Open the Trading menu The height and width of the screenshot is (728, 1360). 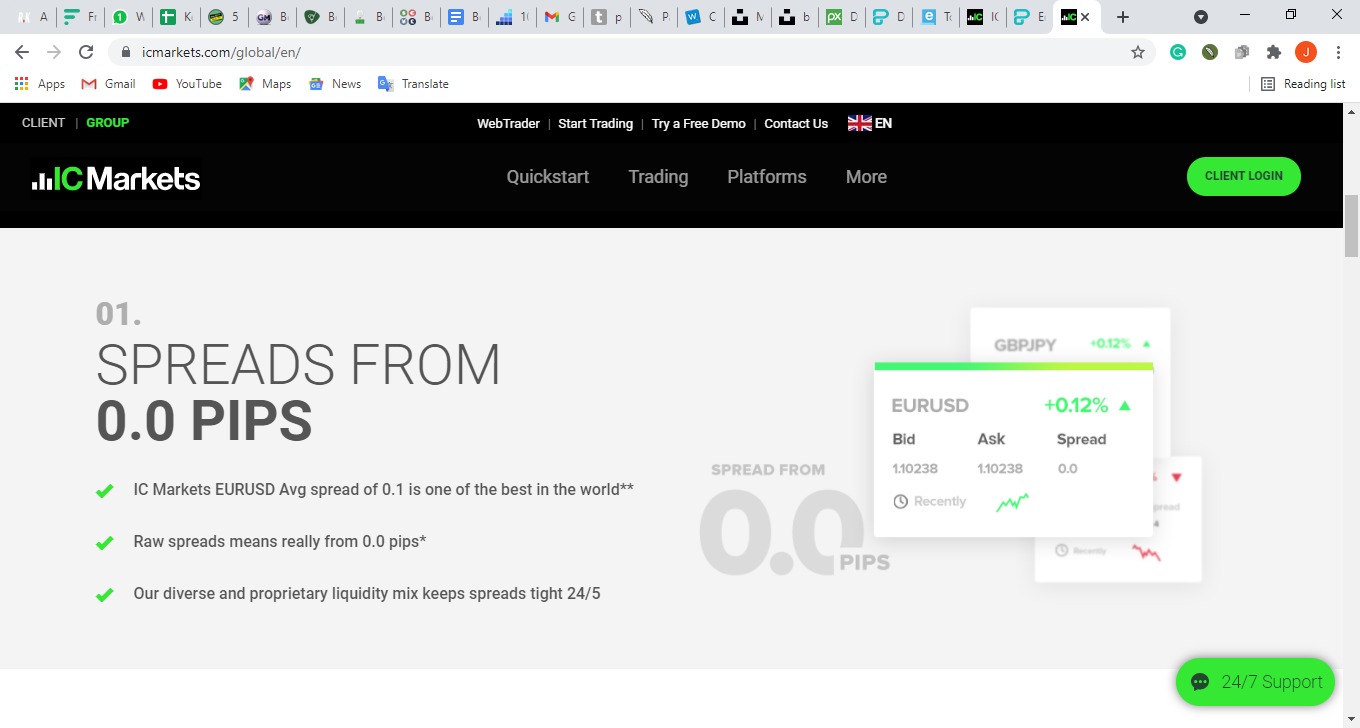pyautogui.click(x=658, y=177)
